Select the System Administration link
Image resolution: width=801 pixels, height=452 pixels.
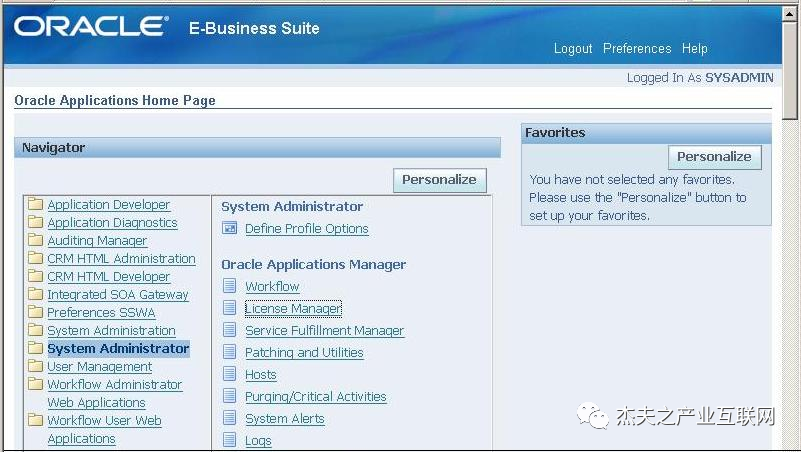(x=111, y=330)
